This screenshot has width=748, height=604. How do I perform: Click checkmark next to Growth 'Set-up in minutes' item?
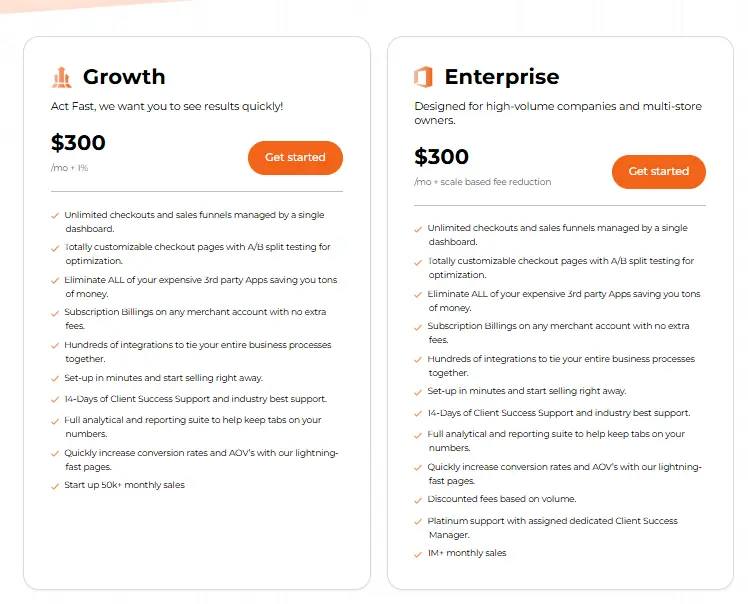[55, 379]
